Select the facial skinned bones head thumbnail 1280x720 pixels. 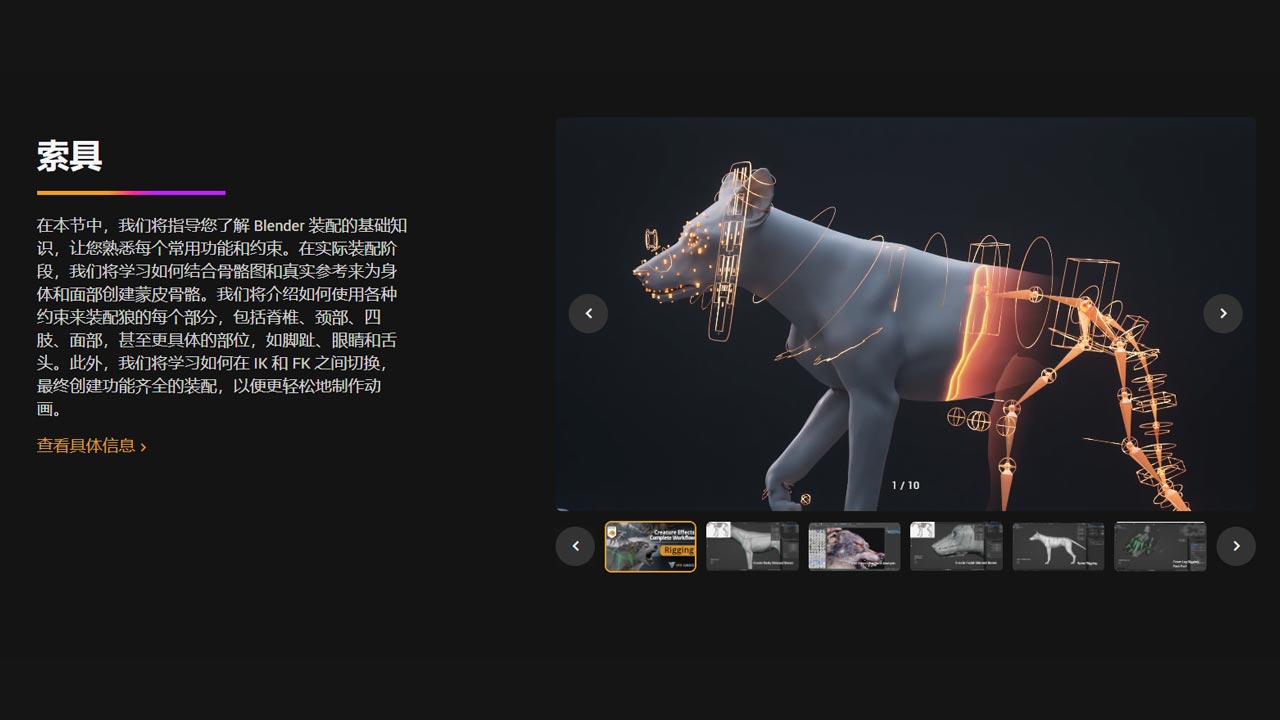956,546
